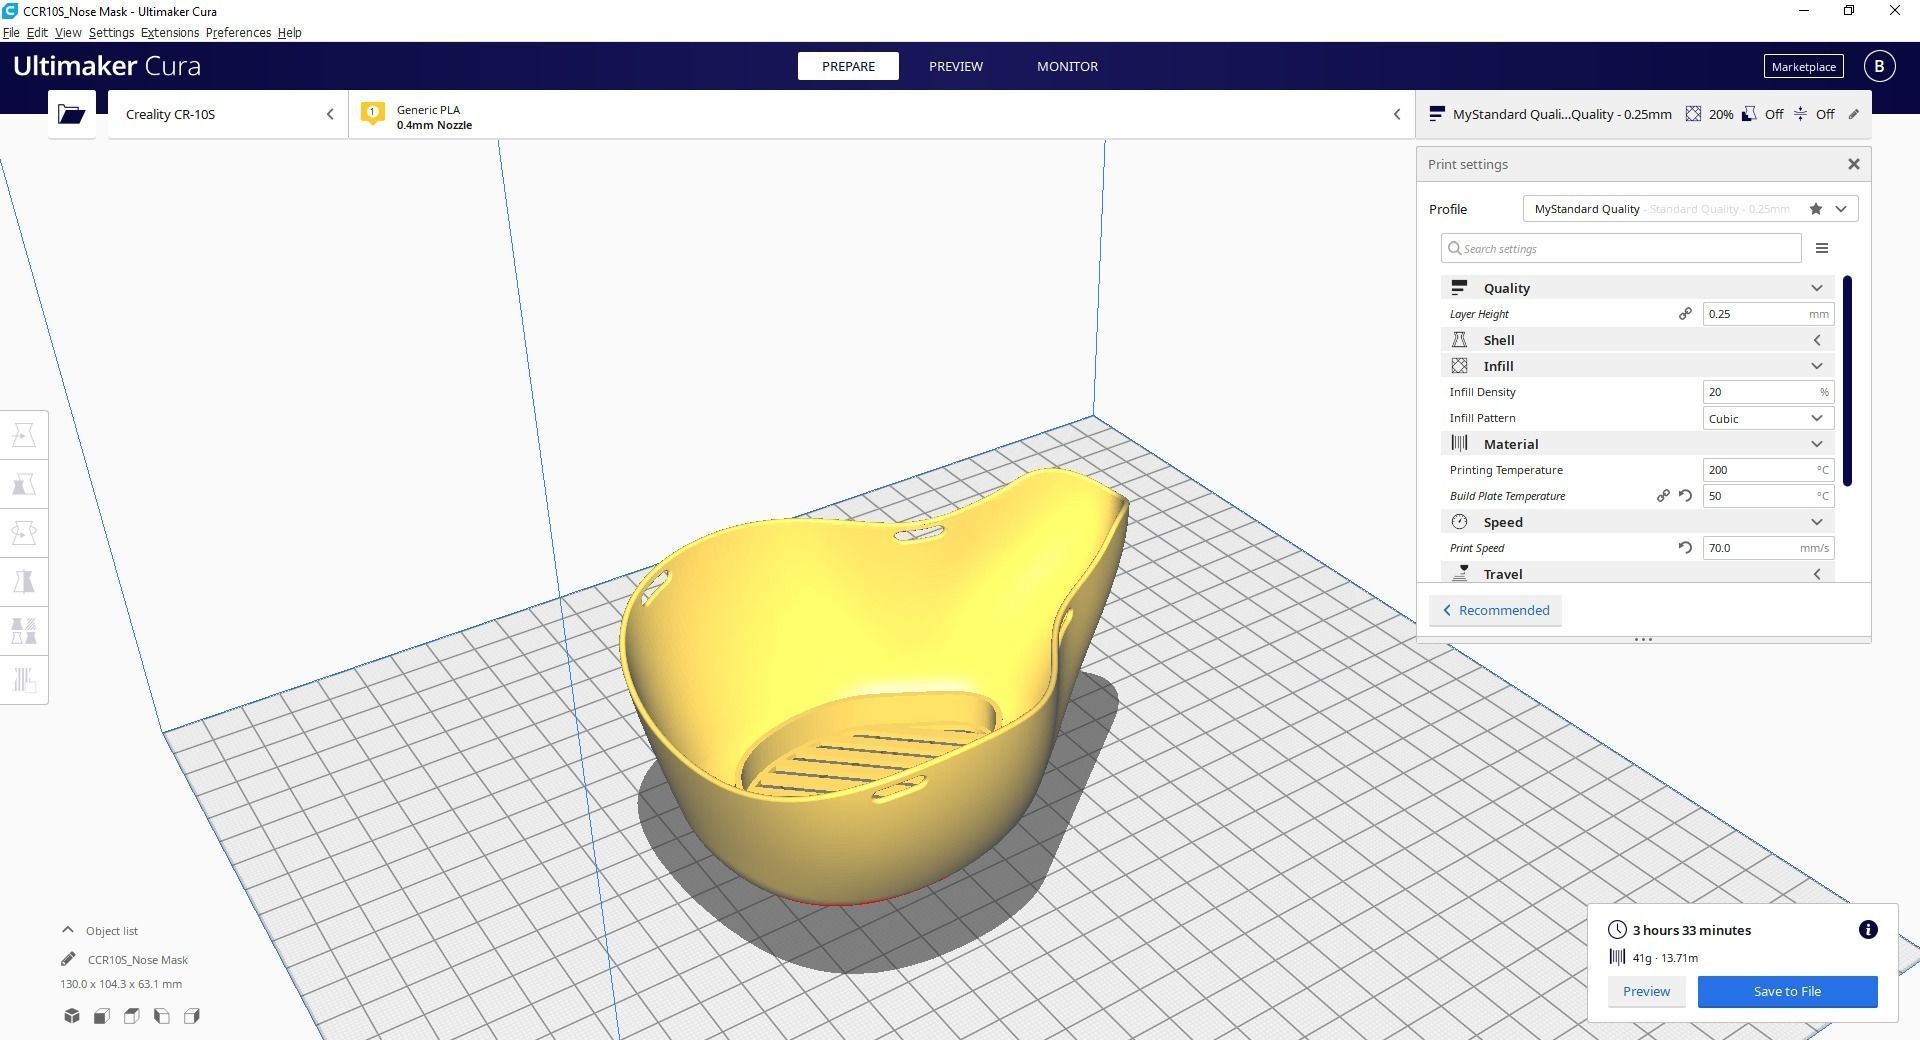Edit the Layer Height value field
This screenshot has height=1040, width=1920.
(x=1768, y=314)
